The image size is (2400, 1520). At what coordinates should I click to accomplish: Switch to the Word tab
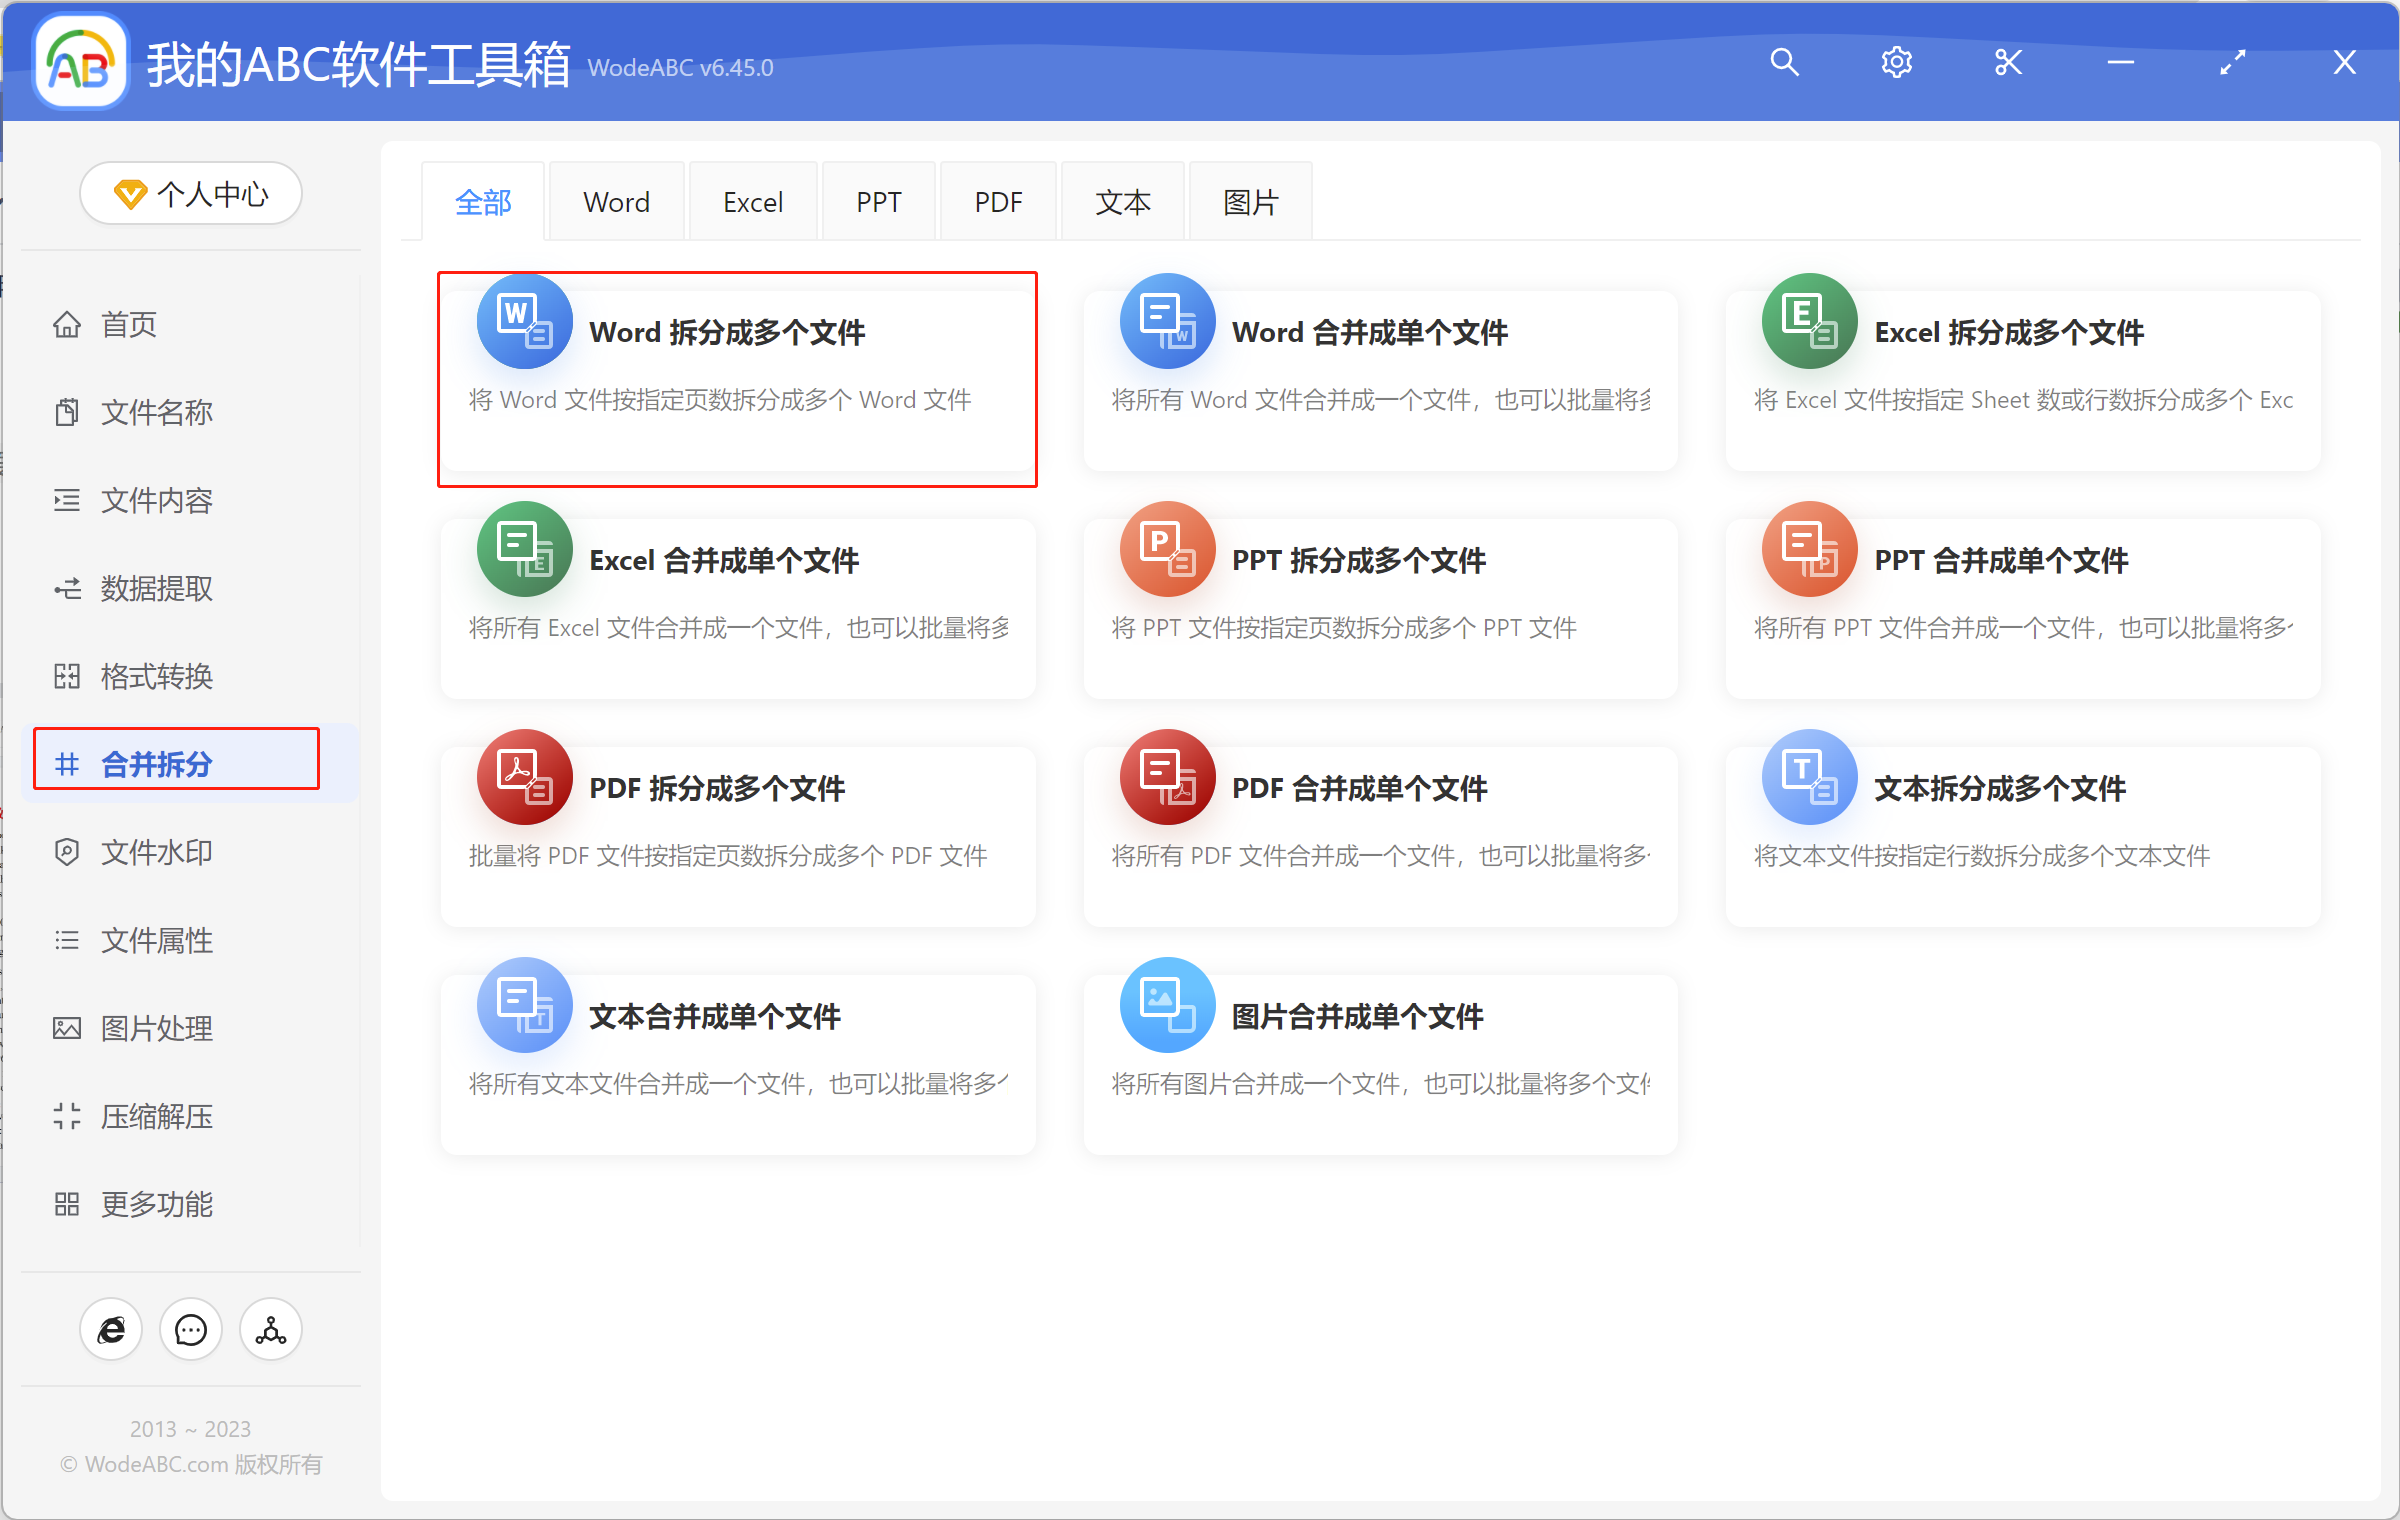pos(616,200)
